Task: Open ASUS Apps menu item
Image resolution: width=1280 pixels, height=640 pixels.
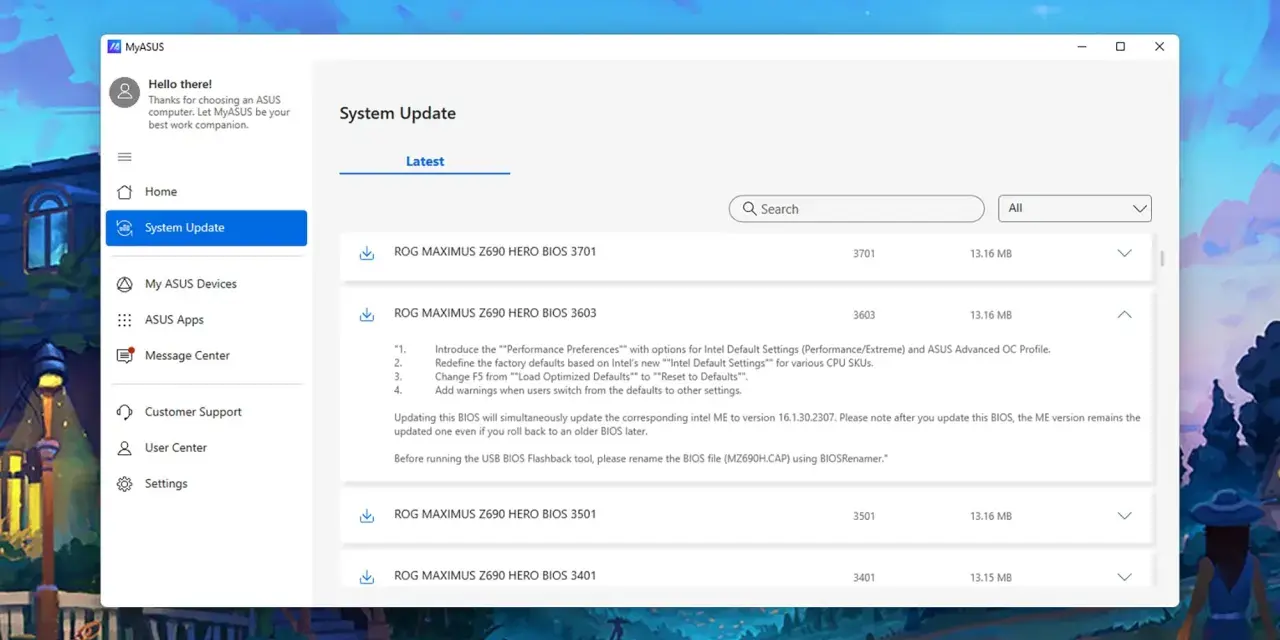Action: tap(206, 320)
